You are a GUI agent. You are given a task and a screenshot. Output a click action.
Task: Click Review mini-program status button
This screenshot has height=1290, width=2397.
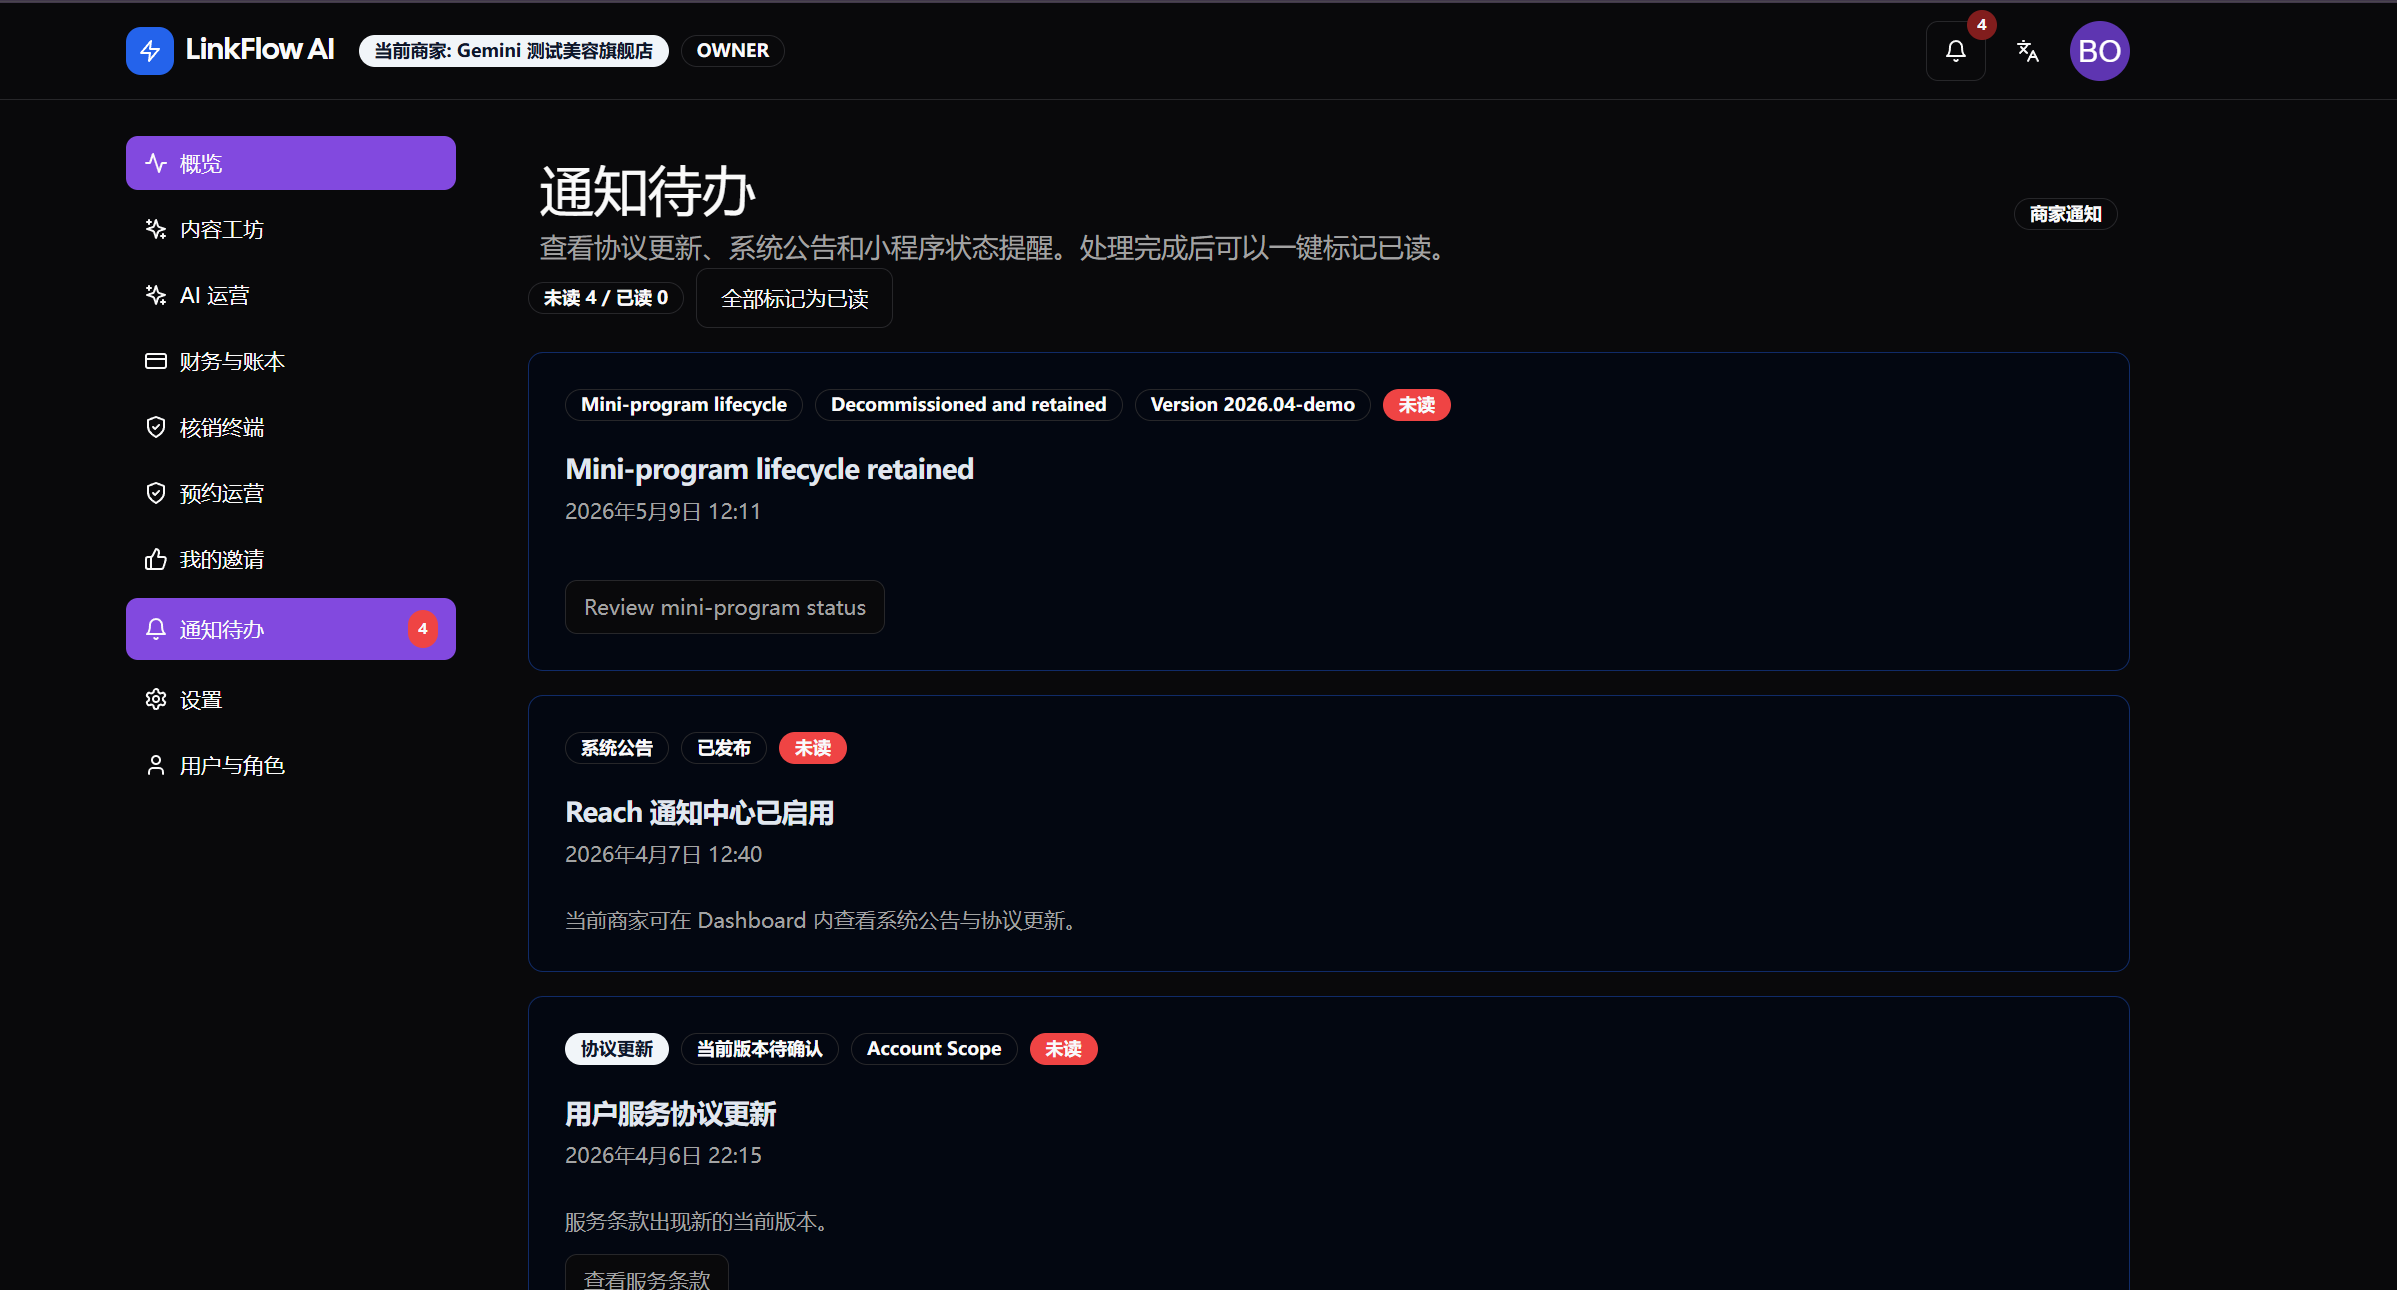point(725,607)
